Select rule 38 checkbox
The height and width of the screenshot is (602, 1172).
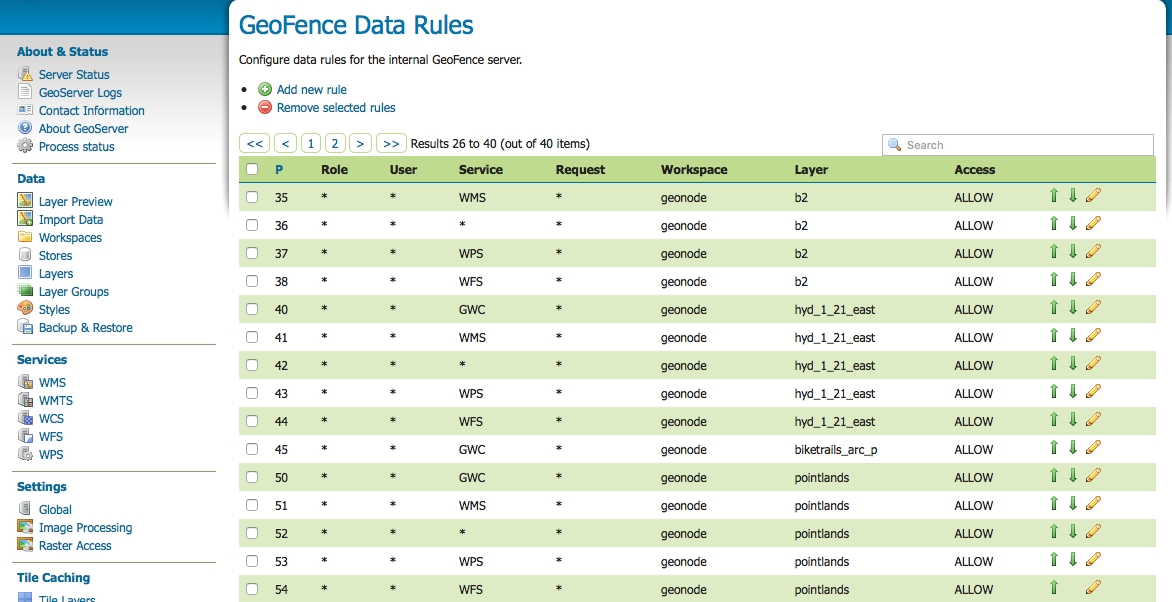coord(252,281)
